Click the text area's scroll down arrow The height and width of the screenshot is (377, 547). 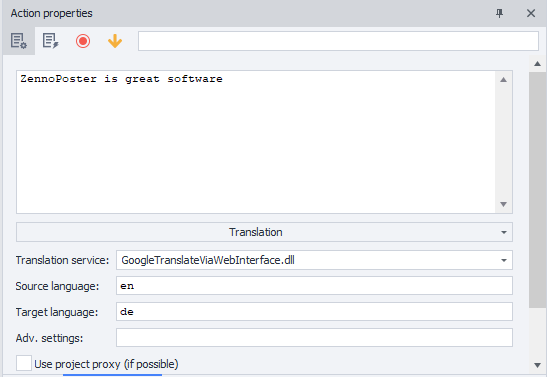tap(503, 204)
